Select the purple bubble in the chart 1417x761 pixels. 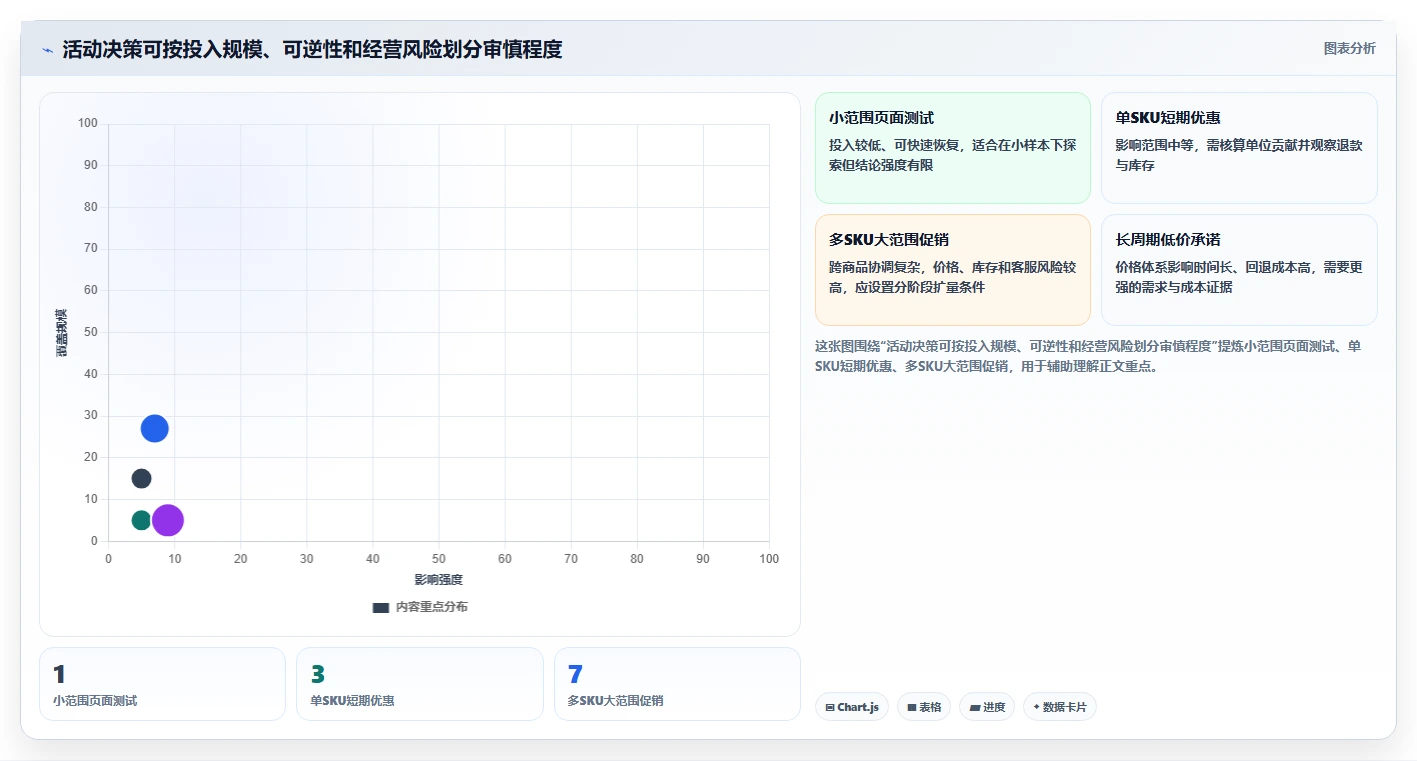[x=168, y=520]
